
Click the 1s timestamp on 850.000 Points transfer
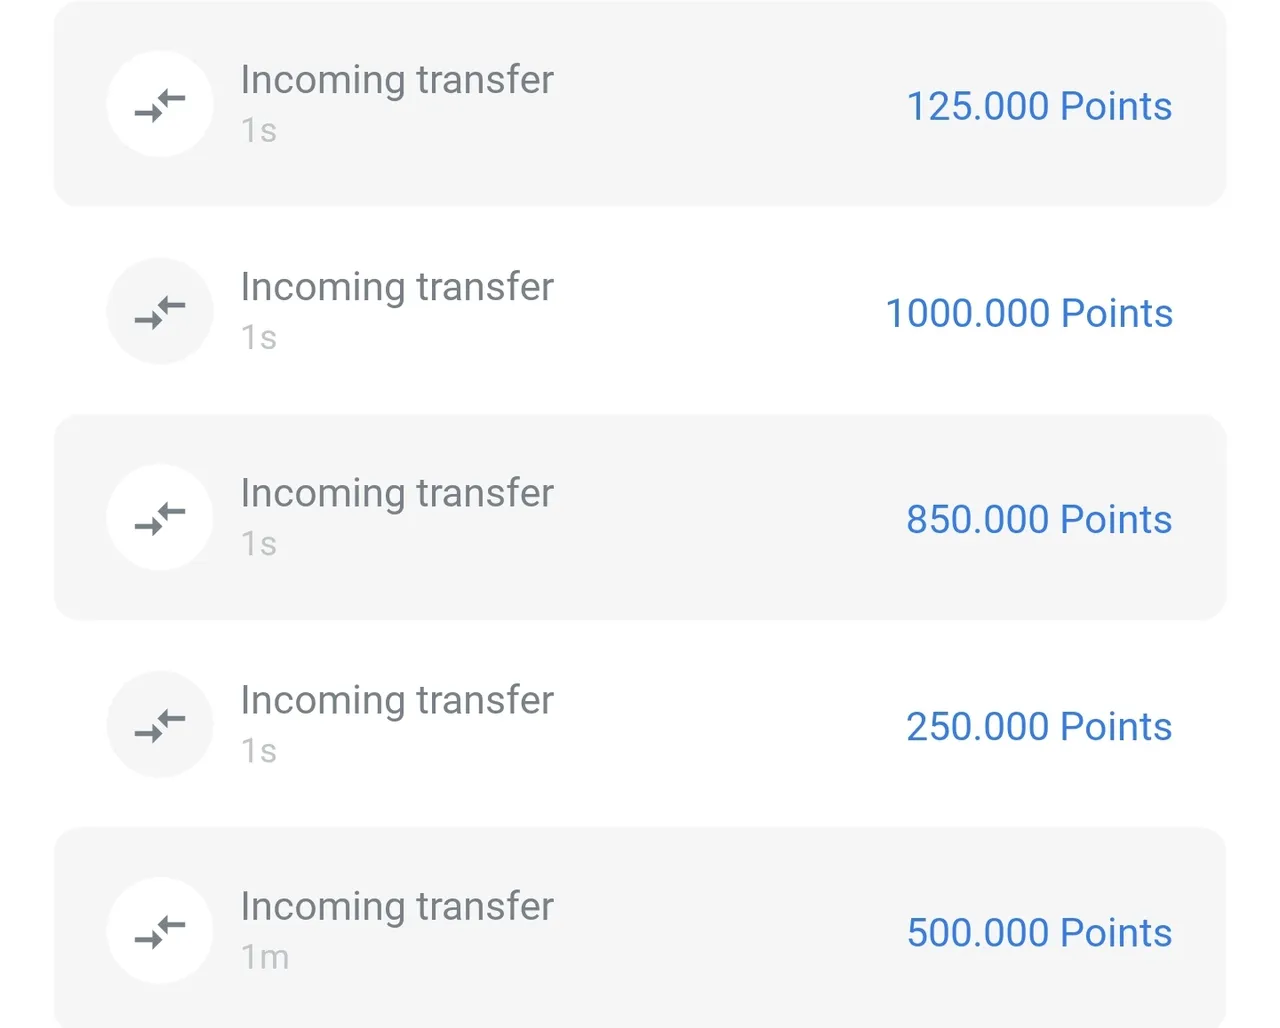[x=259, y=544]
